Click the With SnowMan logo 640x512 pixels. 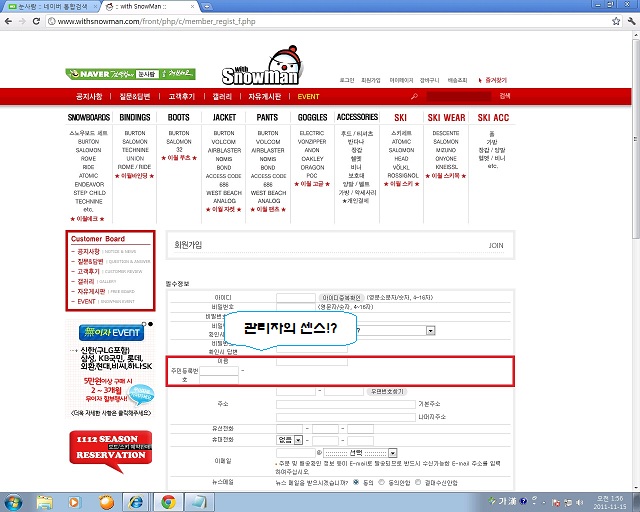[x=262, y=65]
